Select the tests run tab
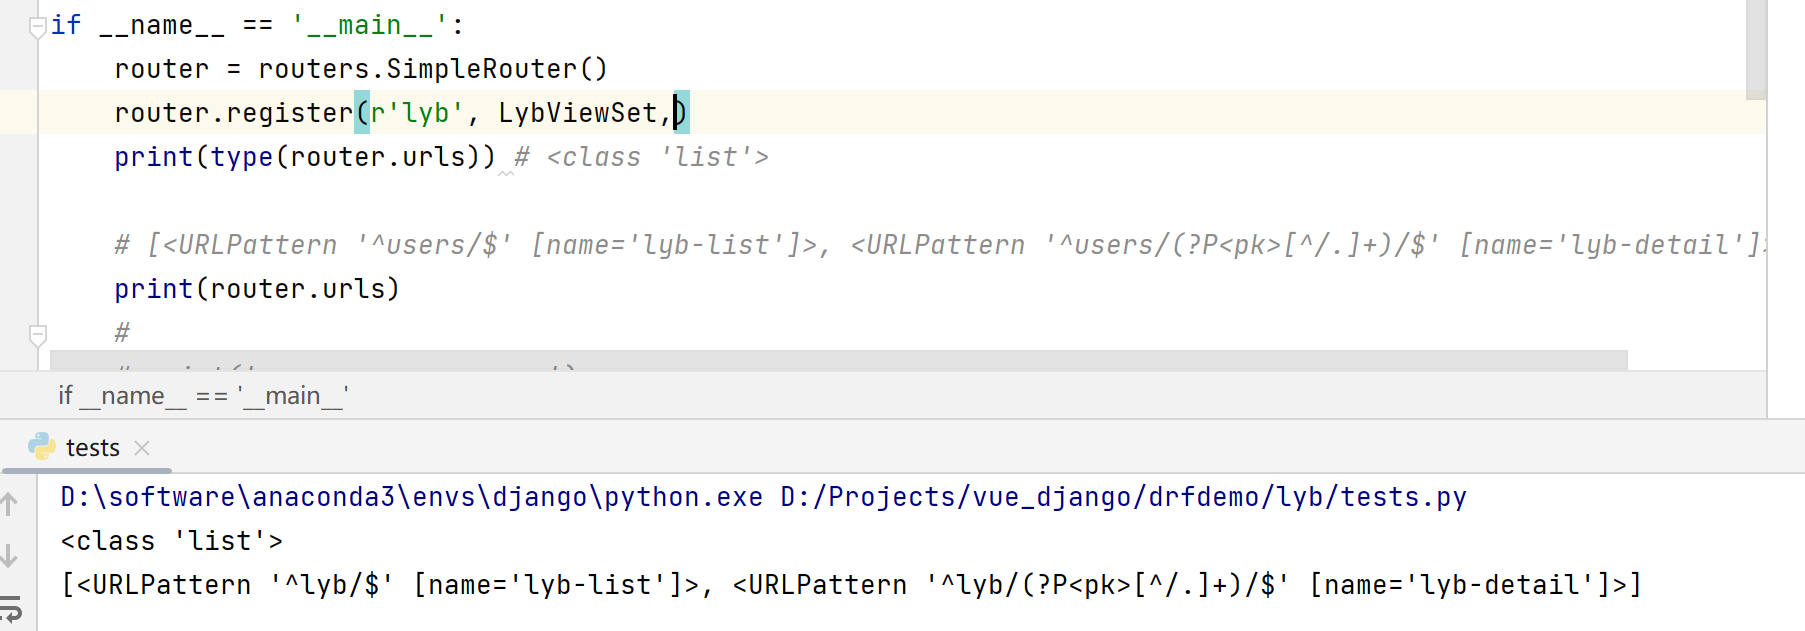 click(x=92, y=448)
